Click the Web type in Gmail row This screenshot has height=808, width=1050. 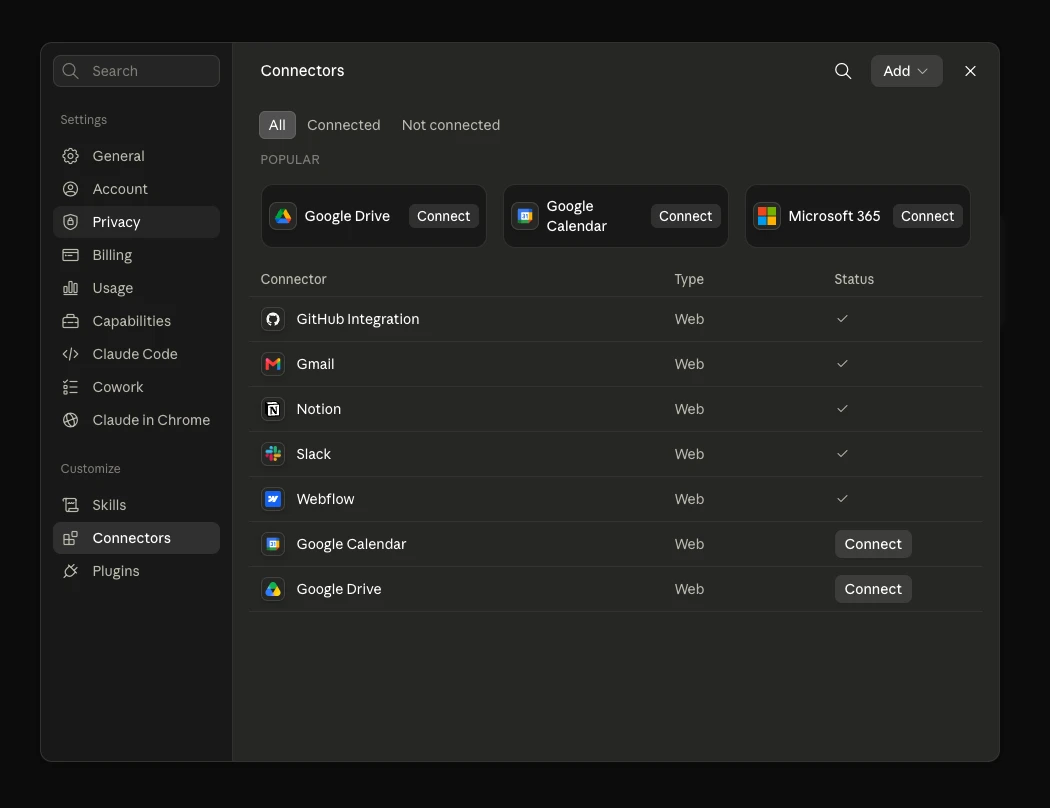(x=689, y=364)
